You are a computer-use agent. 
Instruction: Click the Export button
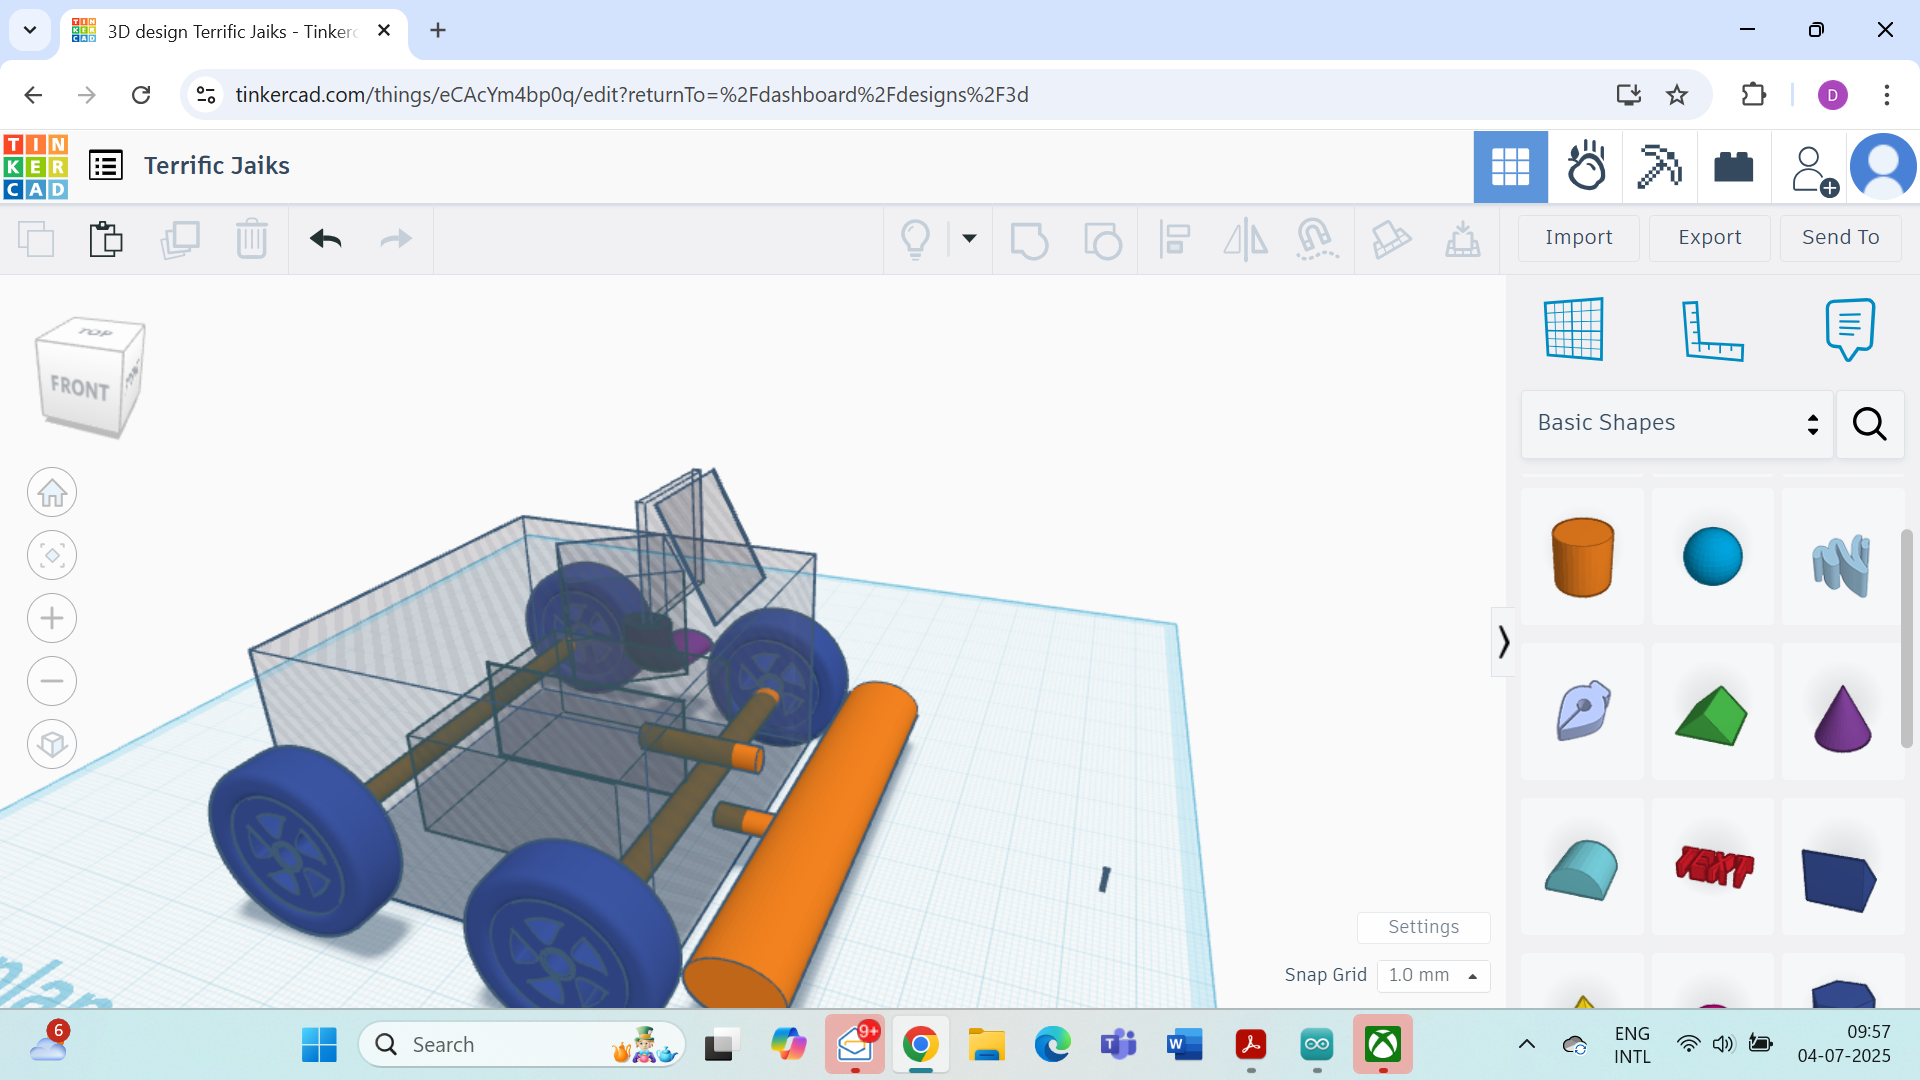[x=1709, y=238]
